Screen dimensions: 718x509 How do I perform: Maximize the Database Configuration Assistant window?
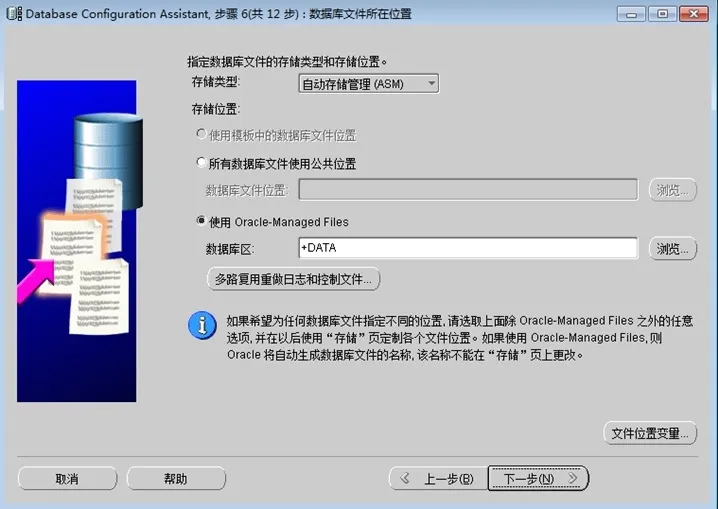pos(662,14)
